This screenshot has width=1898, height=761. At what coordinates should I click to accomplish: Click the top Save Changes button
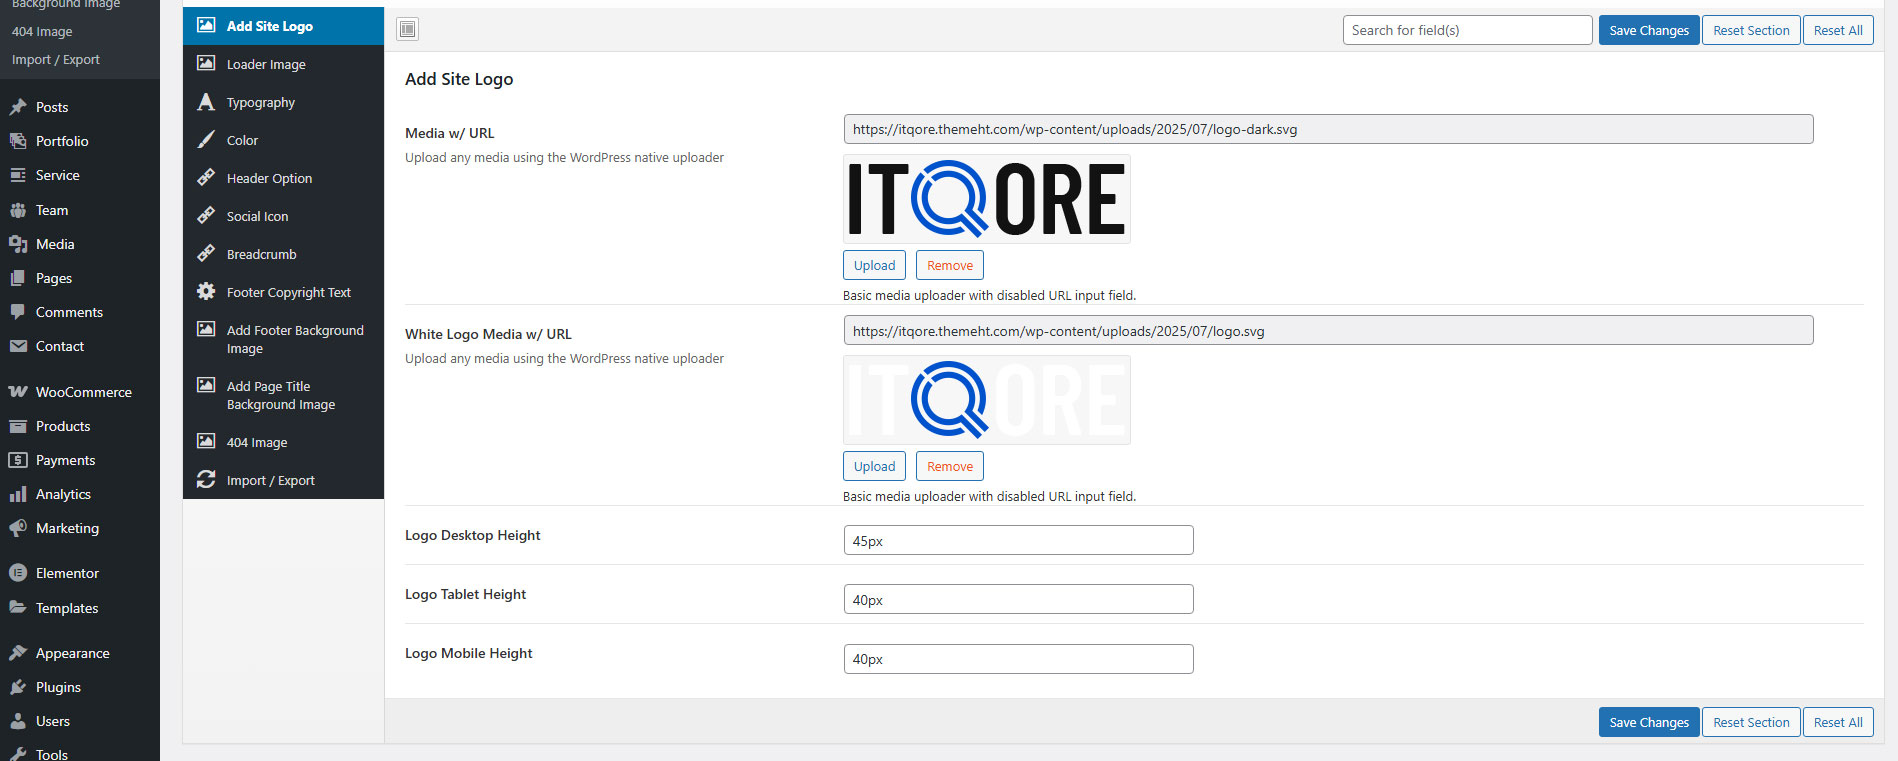[x=1648, y=30]
